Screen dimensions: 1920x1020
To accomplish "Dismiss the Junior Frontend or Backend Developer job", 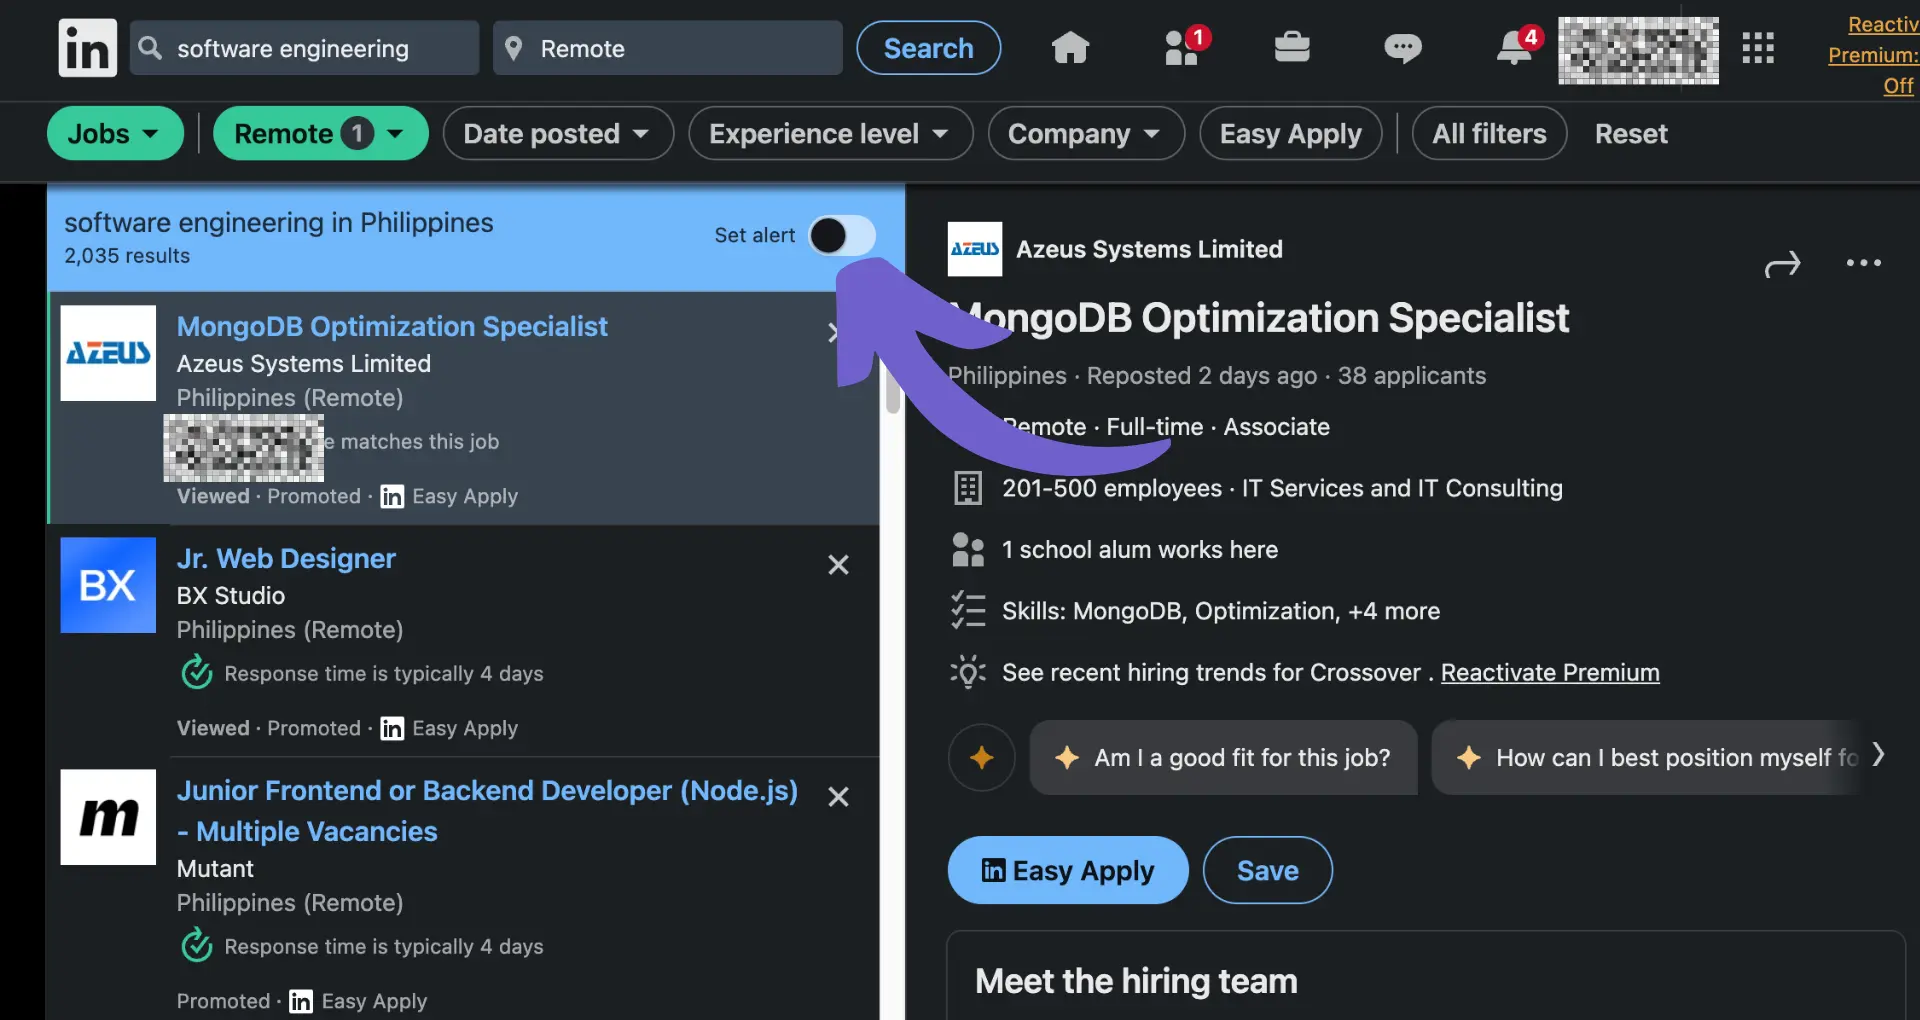I will pos(838,797).
